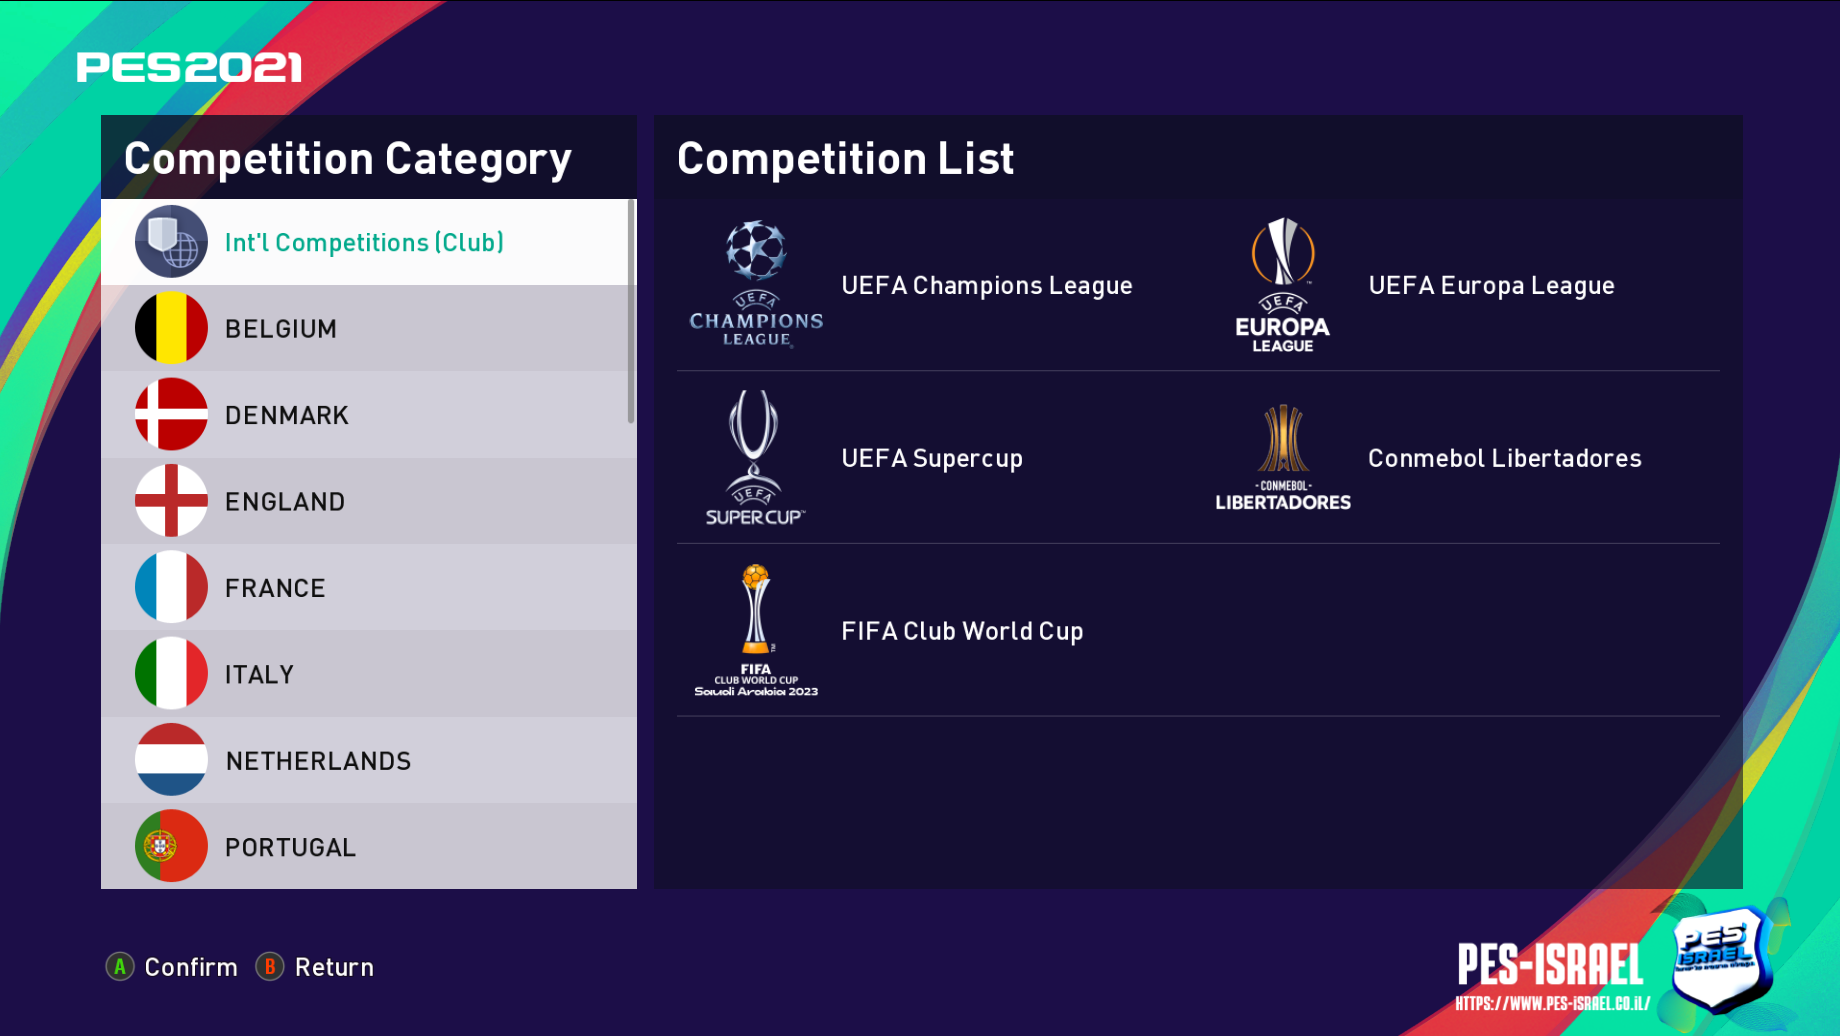The width and height of the screenshot is (1840, 1036).
Task: Click the Denmark flag icon
Action: 171,414
